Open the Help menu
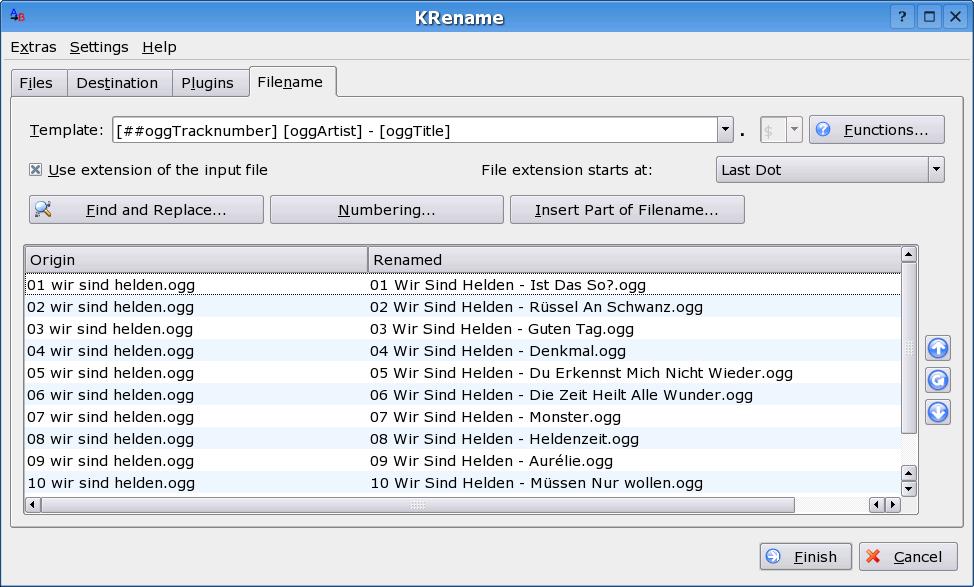 [x=159, y=47]
